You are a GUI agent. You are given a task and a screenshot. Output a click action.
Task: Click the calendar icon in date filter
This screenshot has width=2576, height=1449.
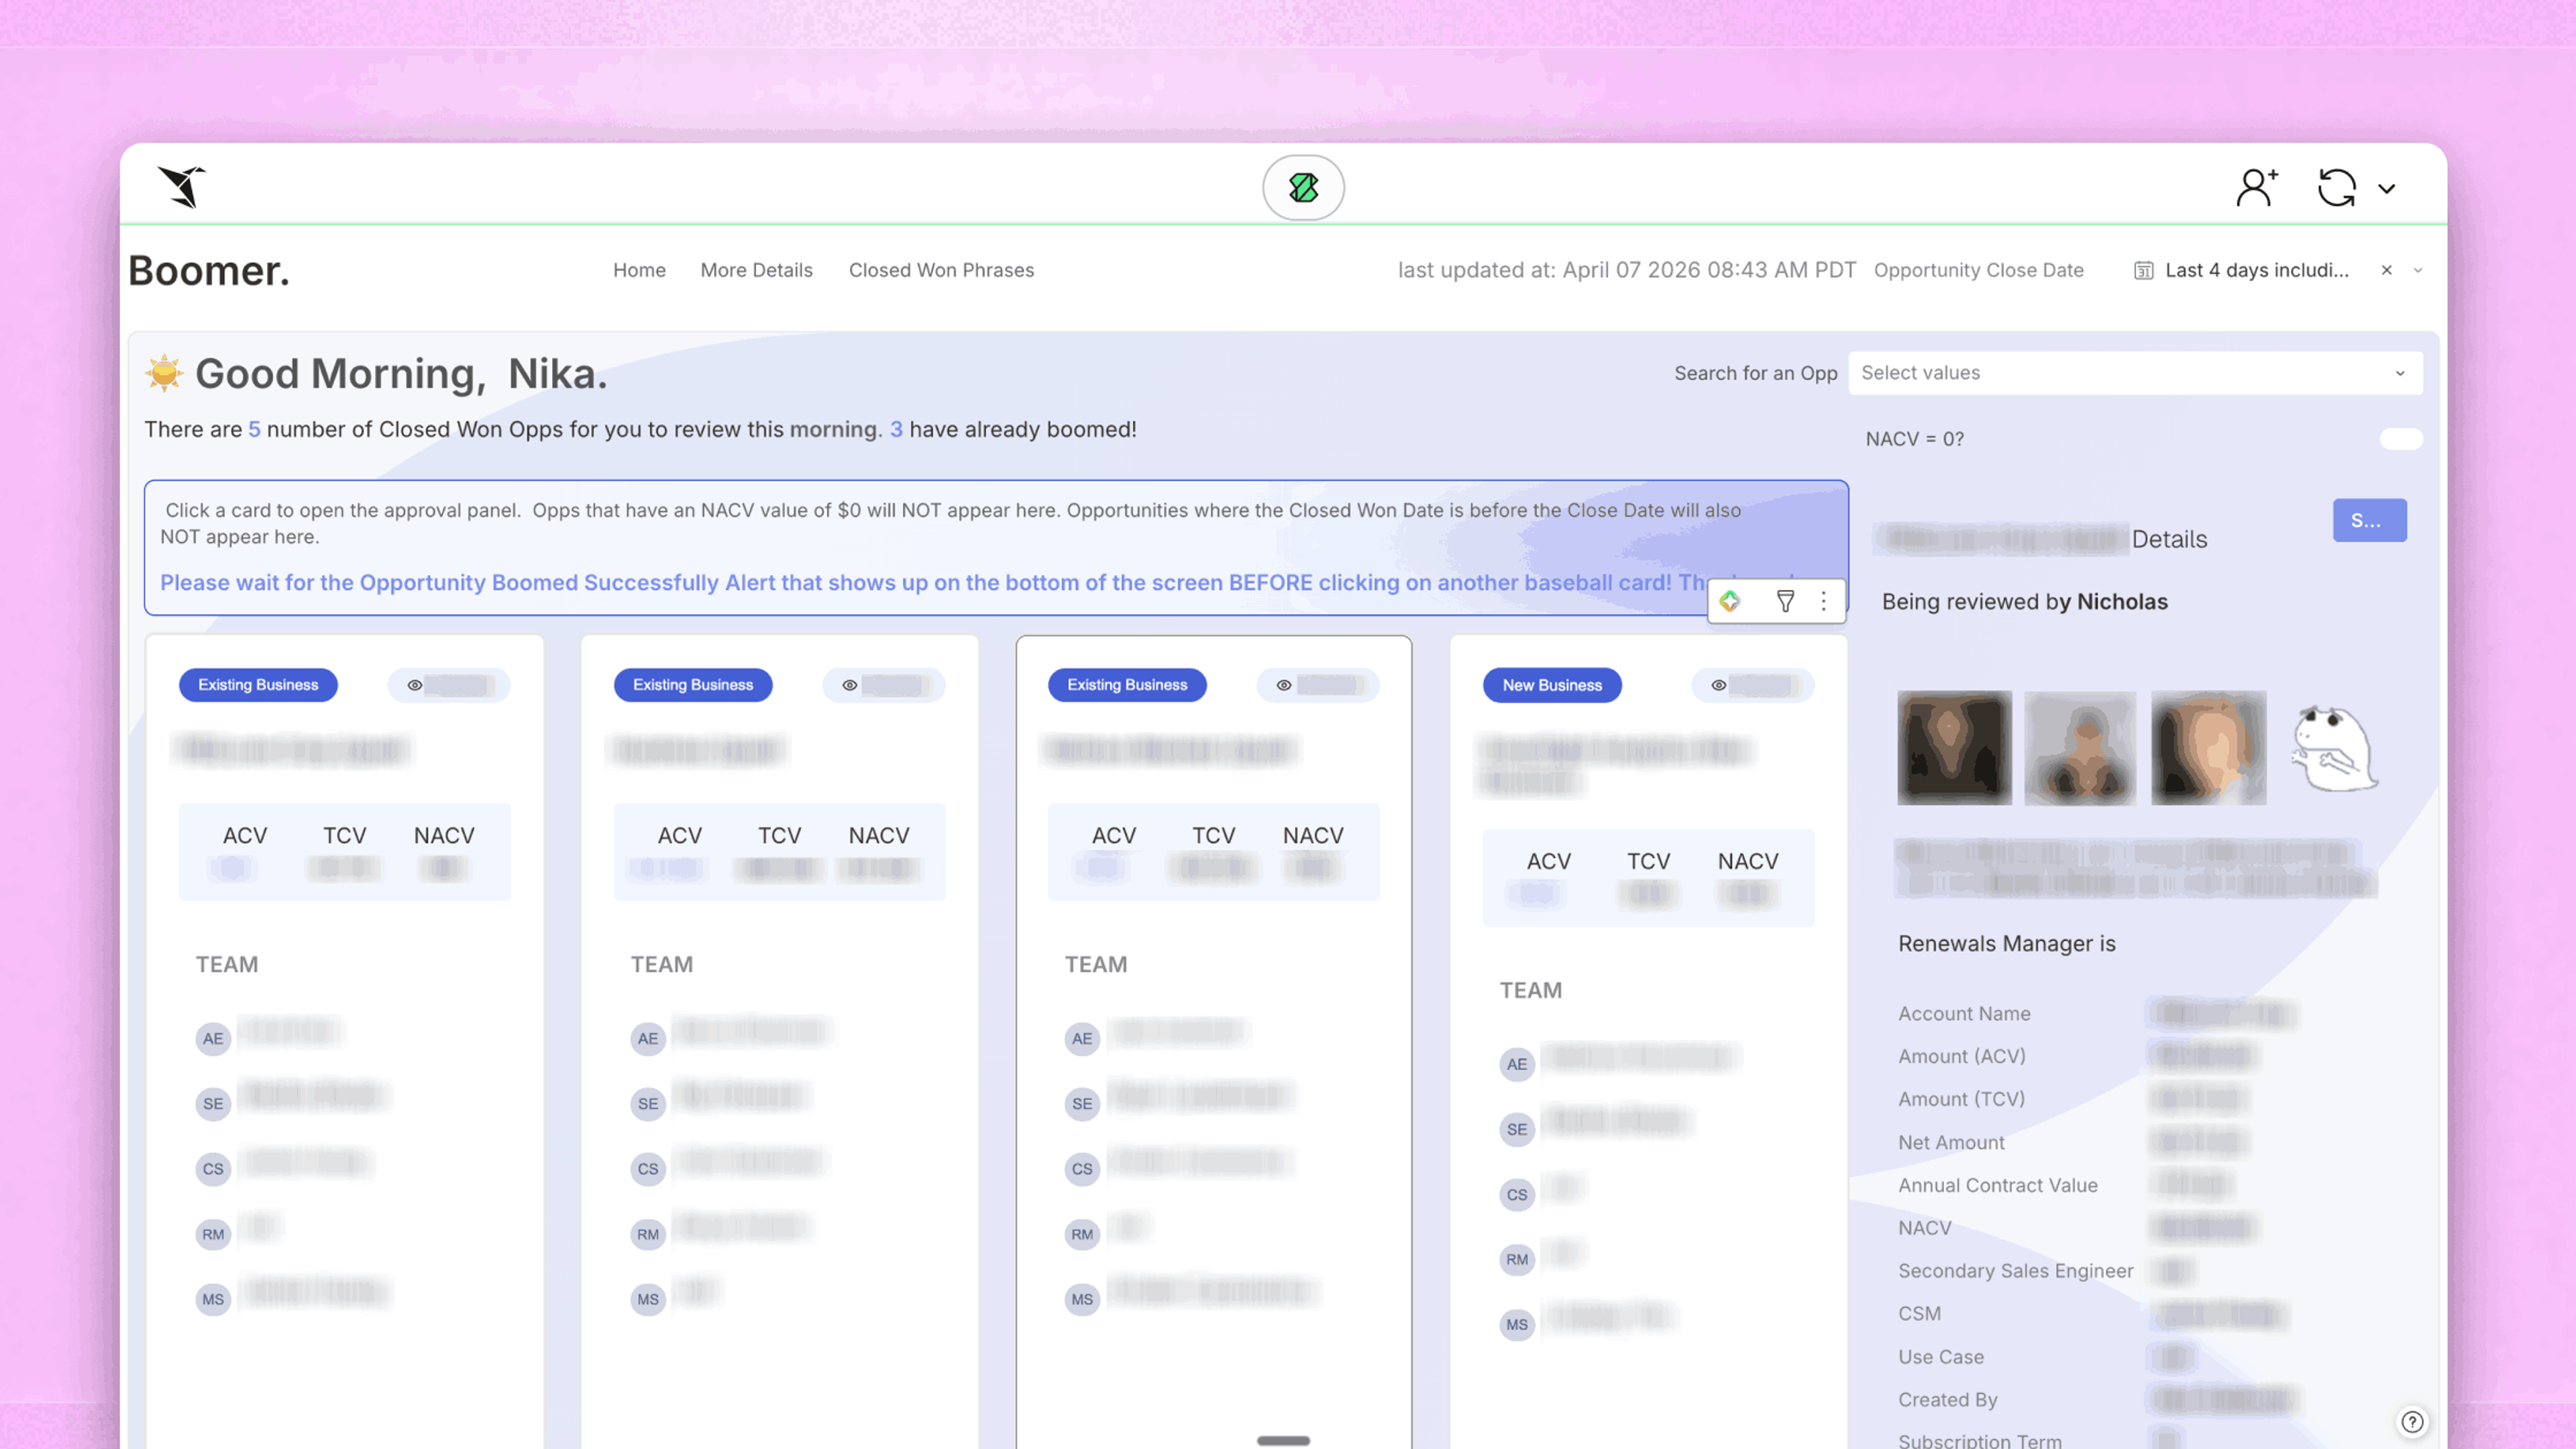tap(2143, 270)
